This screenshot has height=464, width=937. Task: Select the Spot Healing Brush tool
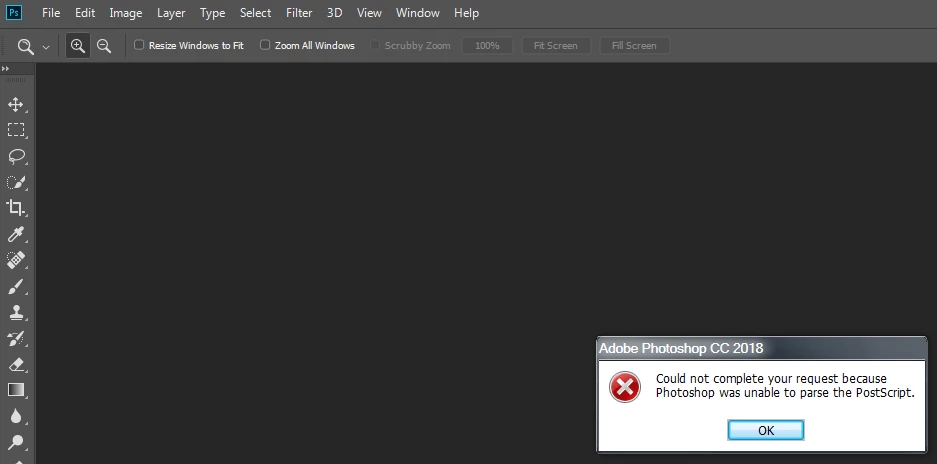pyautogui.click(x=15, y=261)
